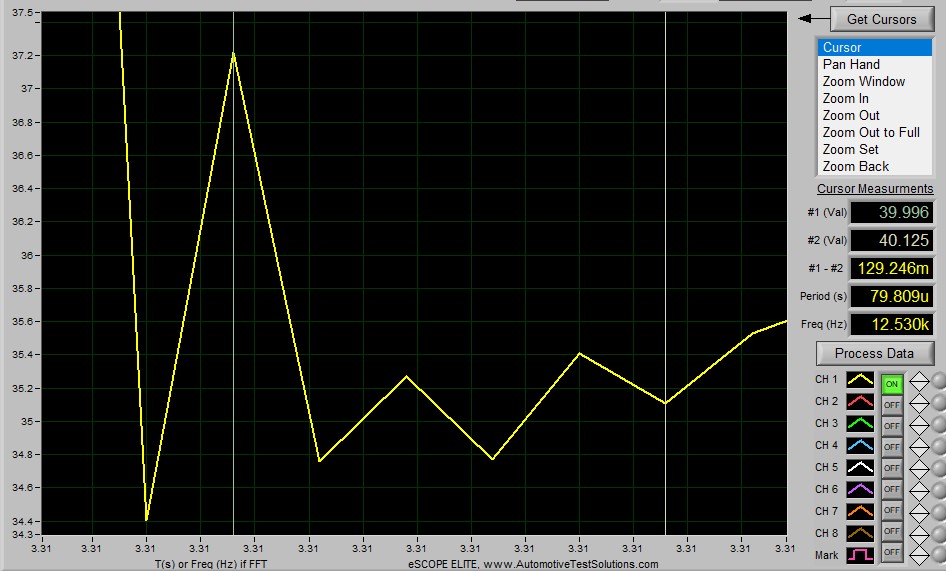This screenshot has height=571, width=946.
Task: Click the round indicator beside CH 1
Action: (938, 382)
